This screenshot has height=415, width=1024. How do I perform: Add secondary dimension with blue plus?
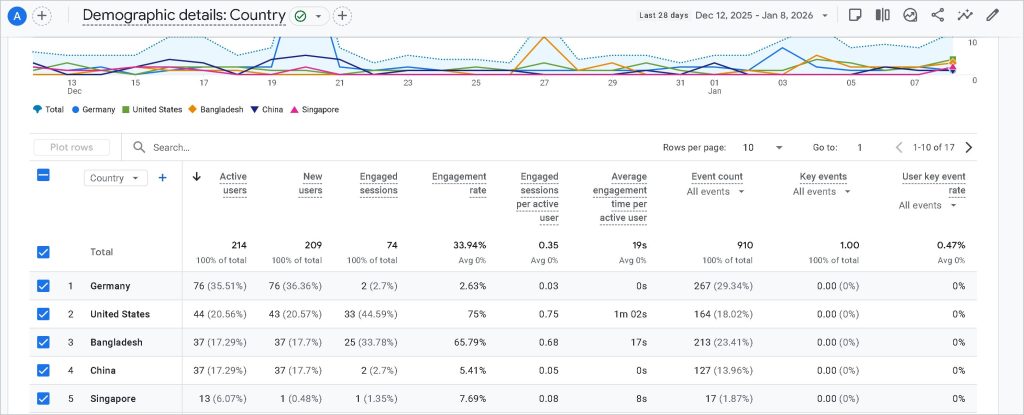(x=163, y=178)
